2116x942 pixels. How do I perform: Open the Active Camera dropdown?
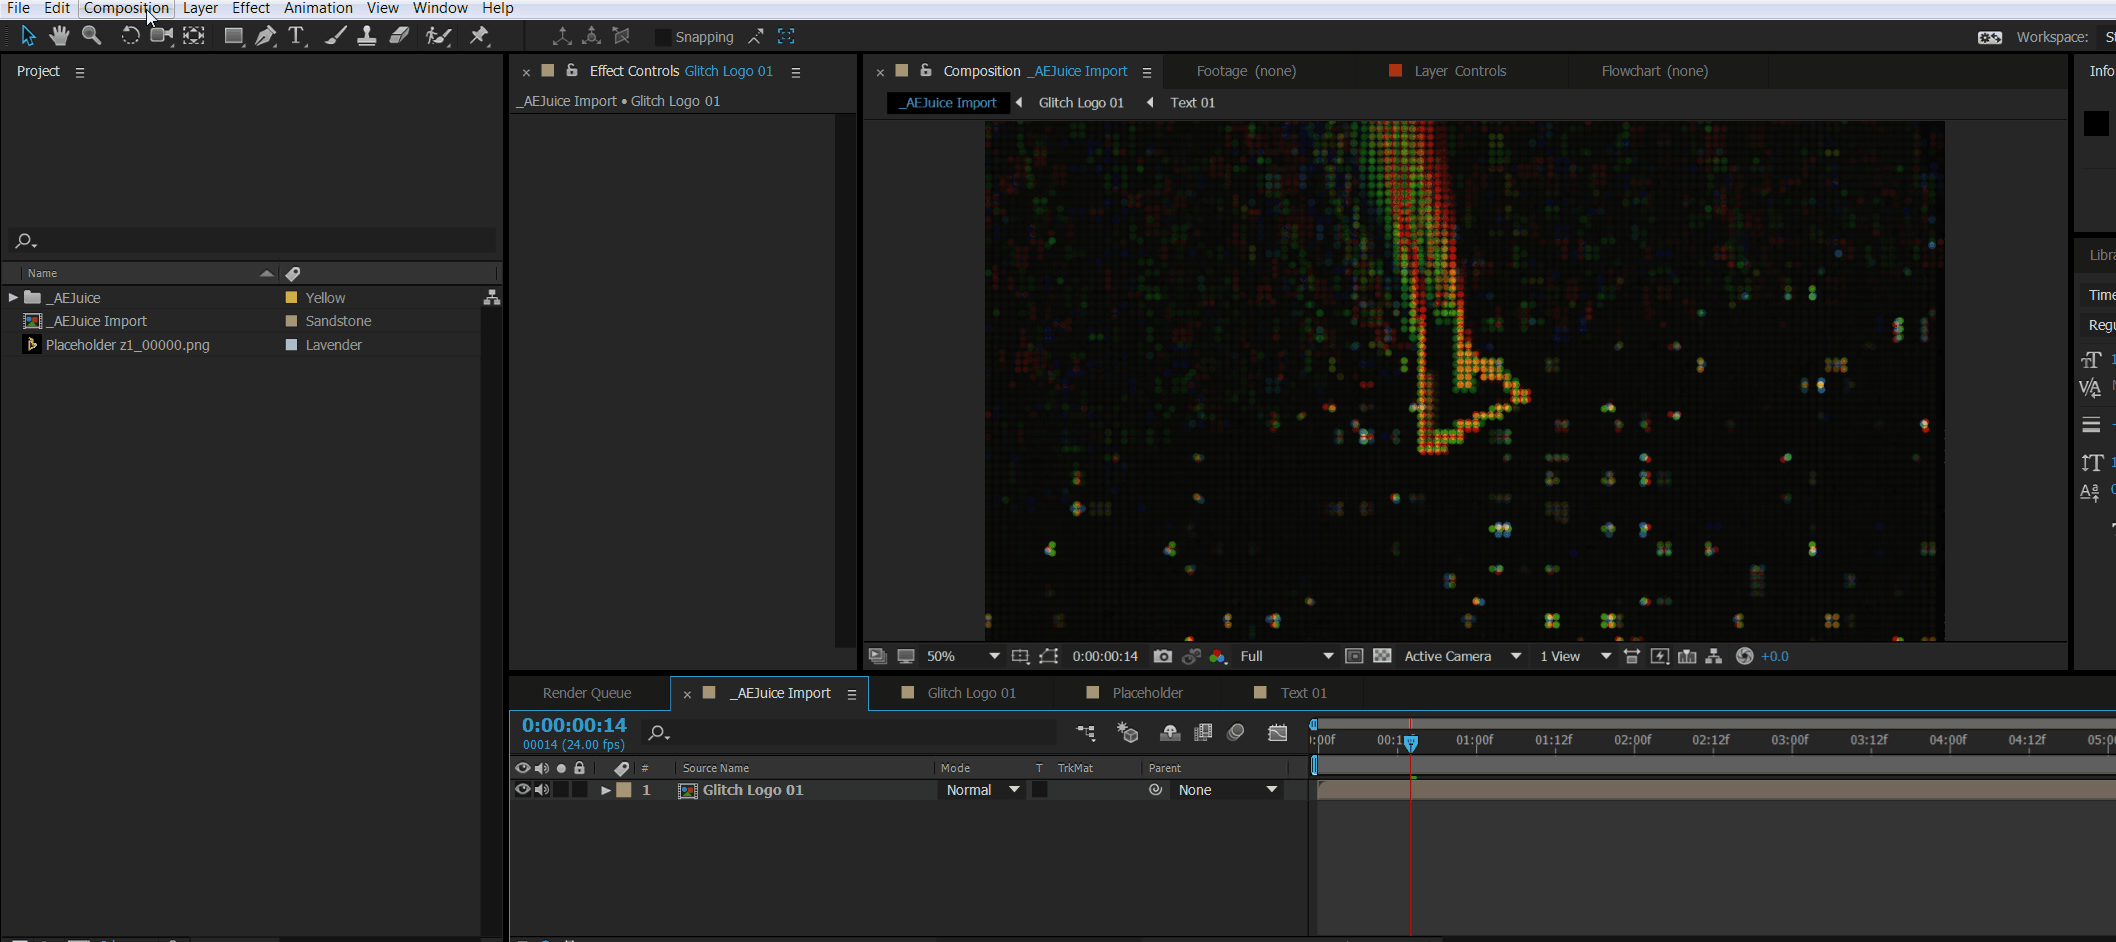[1462, 656]
